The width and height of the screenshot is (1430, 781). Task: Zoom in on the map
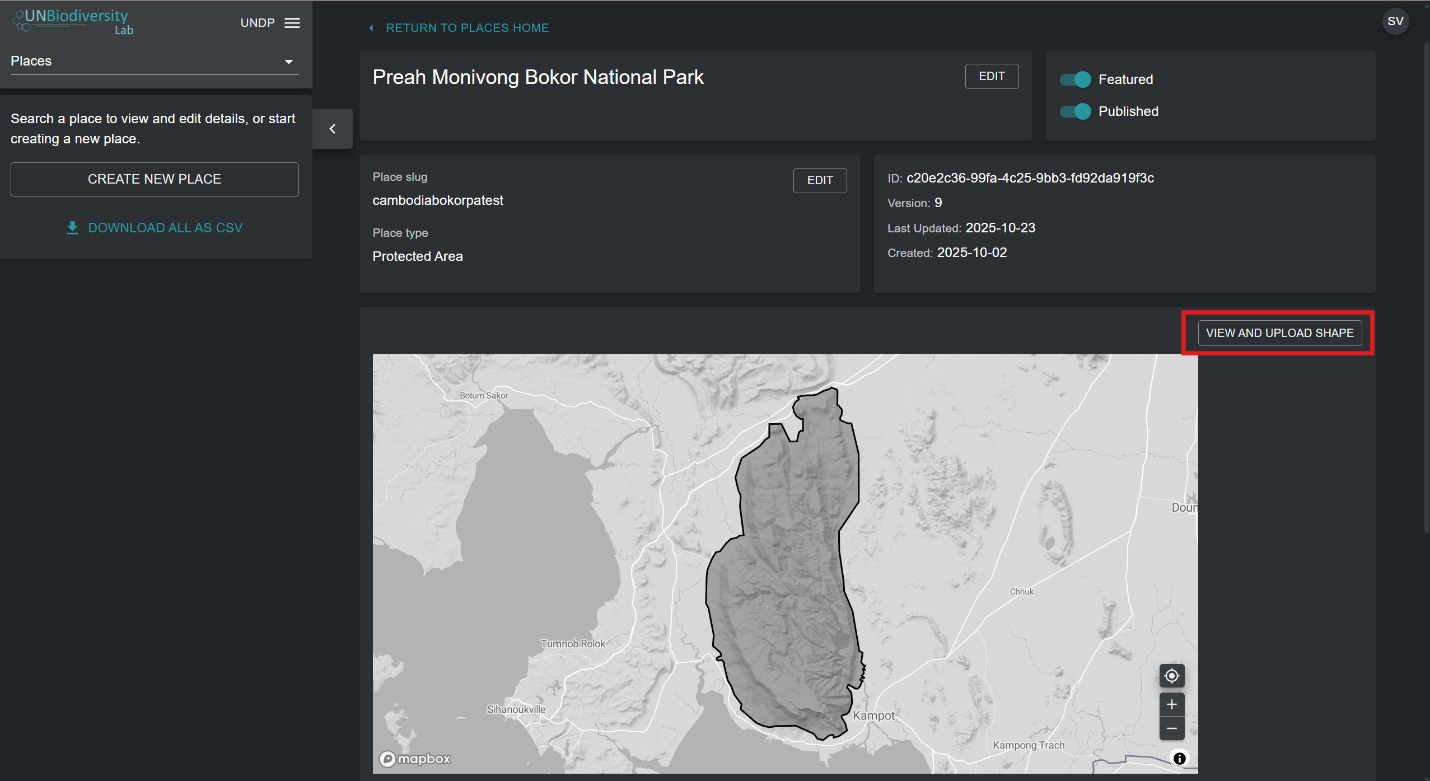pos(1172,704)
